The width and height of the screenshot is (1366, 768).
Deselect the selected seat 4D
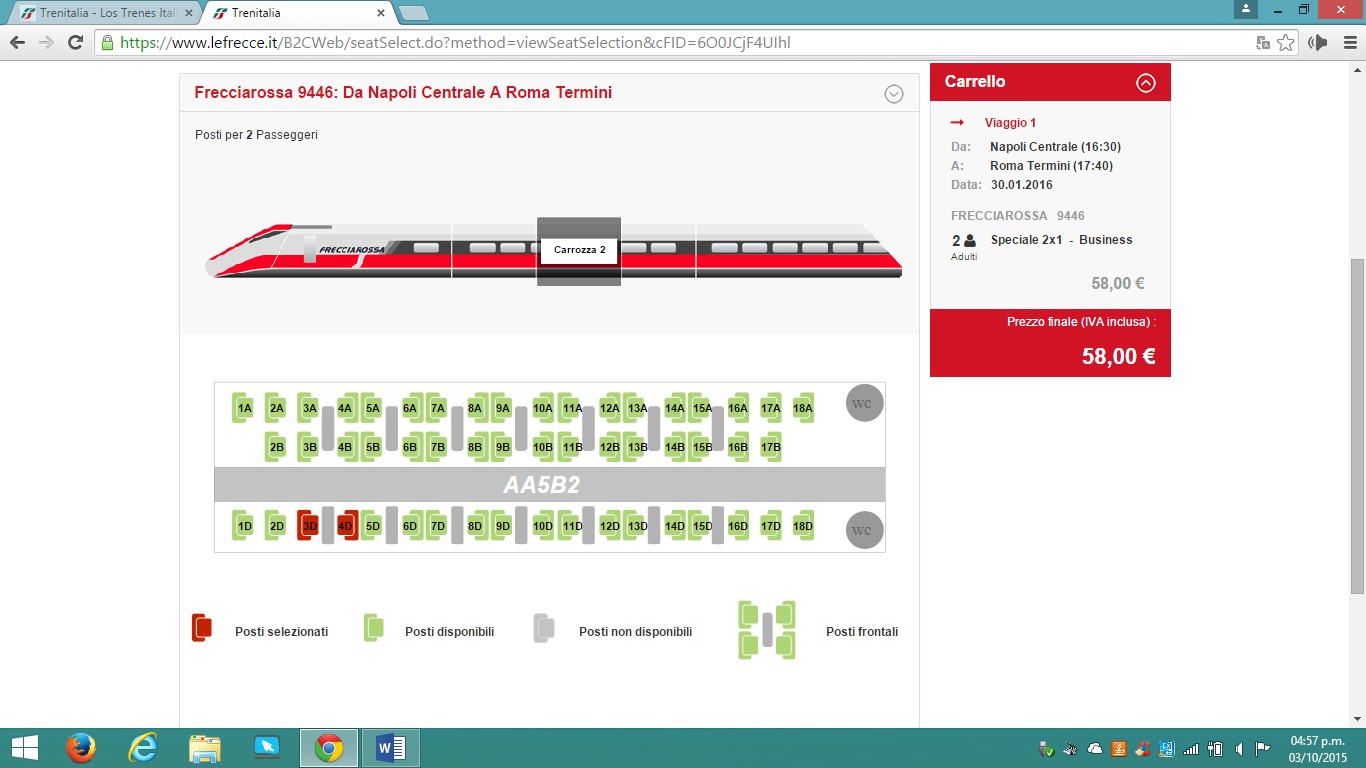pyautogui.click(x=346, y=526)
